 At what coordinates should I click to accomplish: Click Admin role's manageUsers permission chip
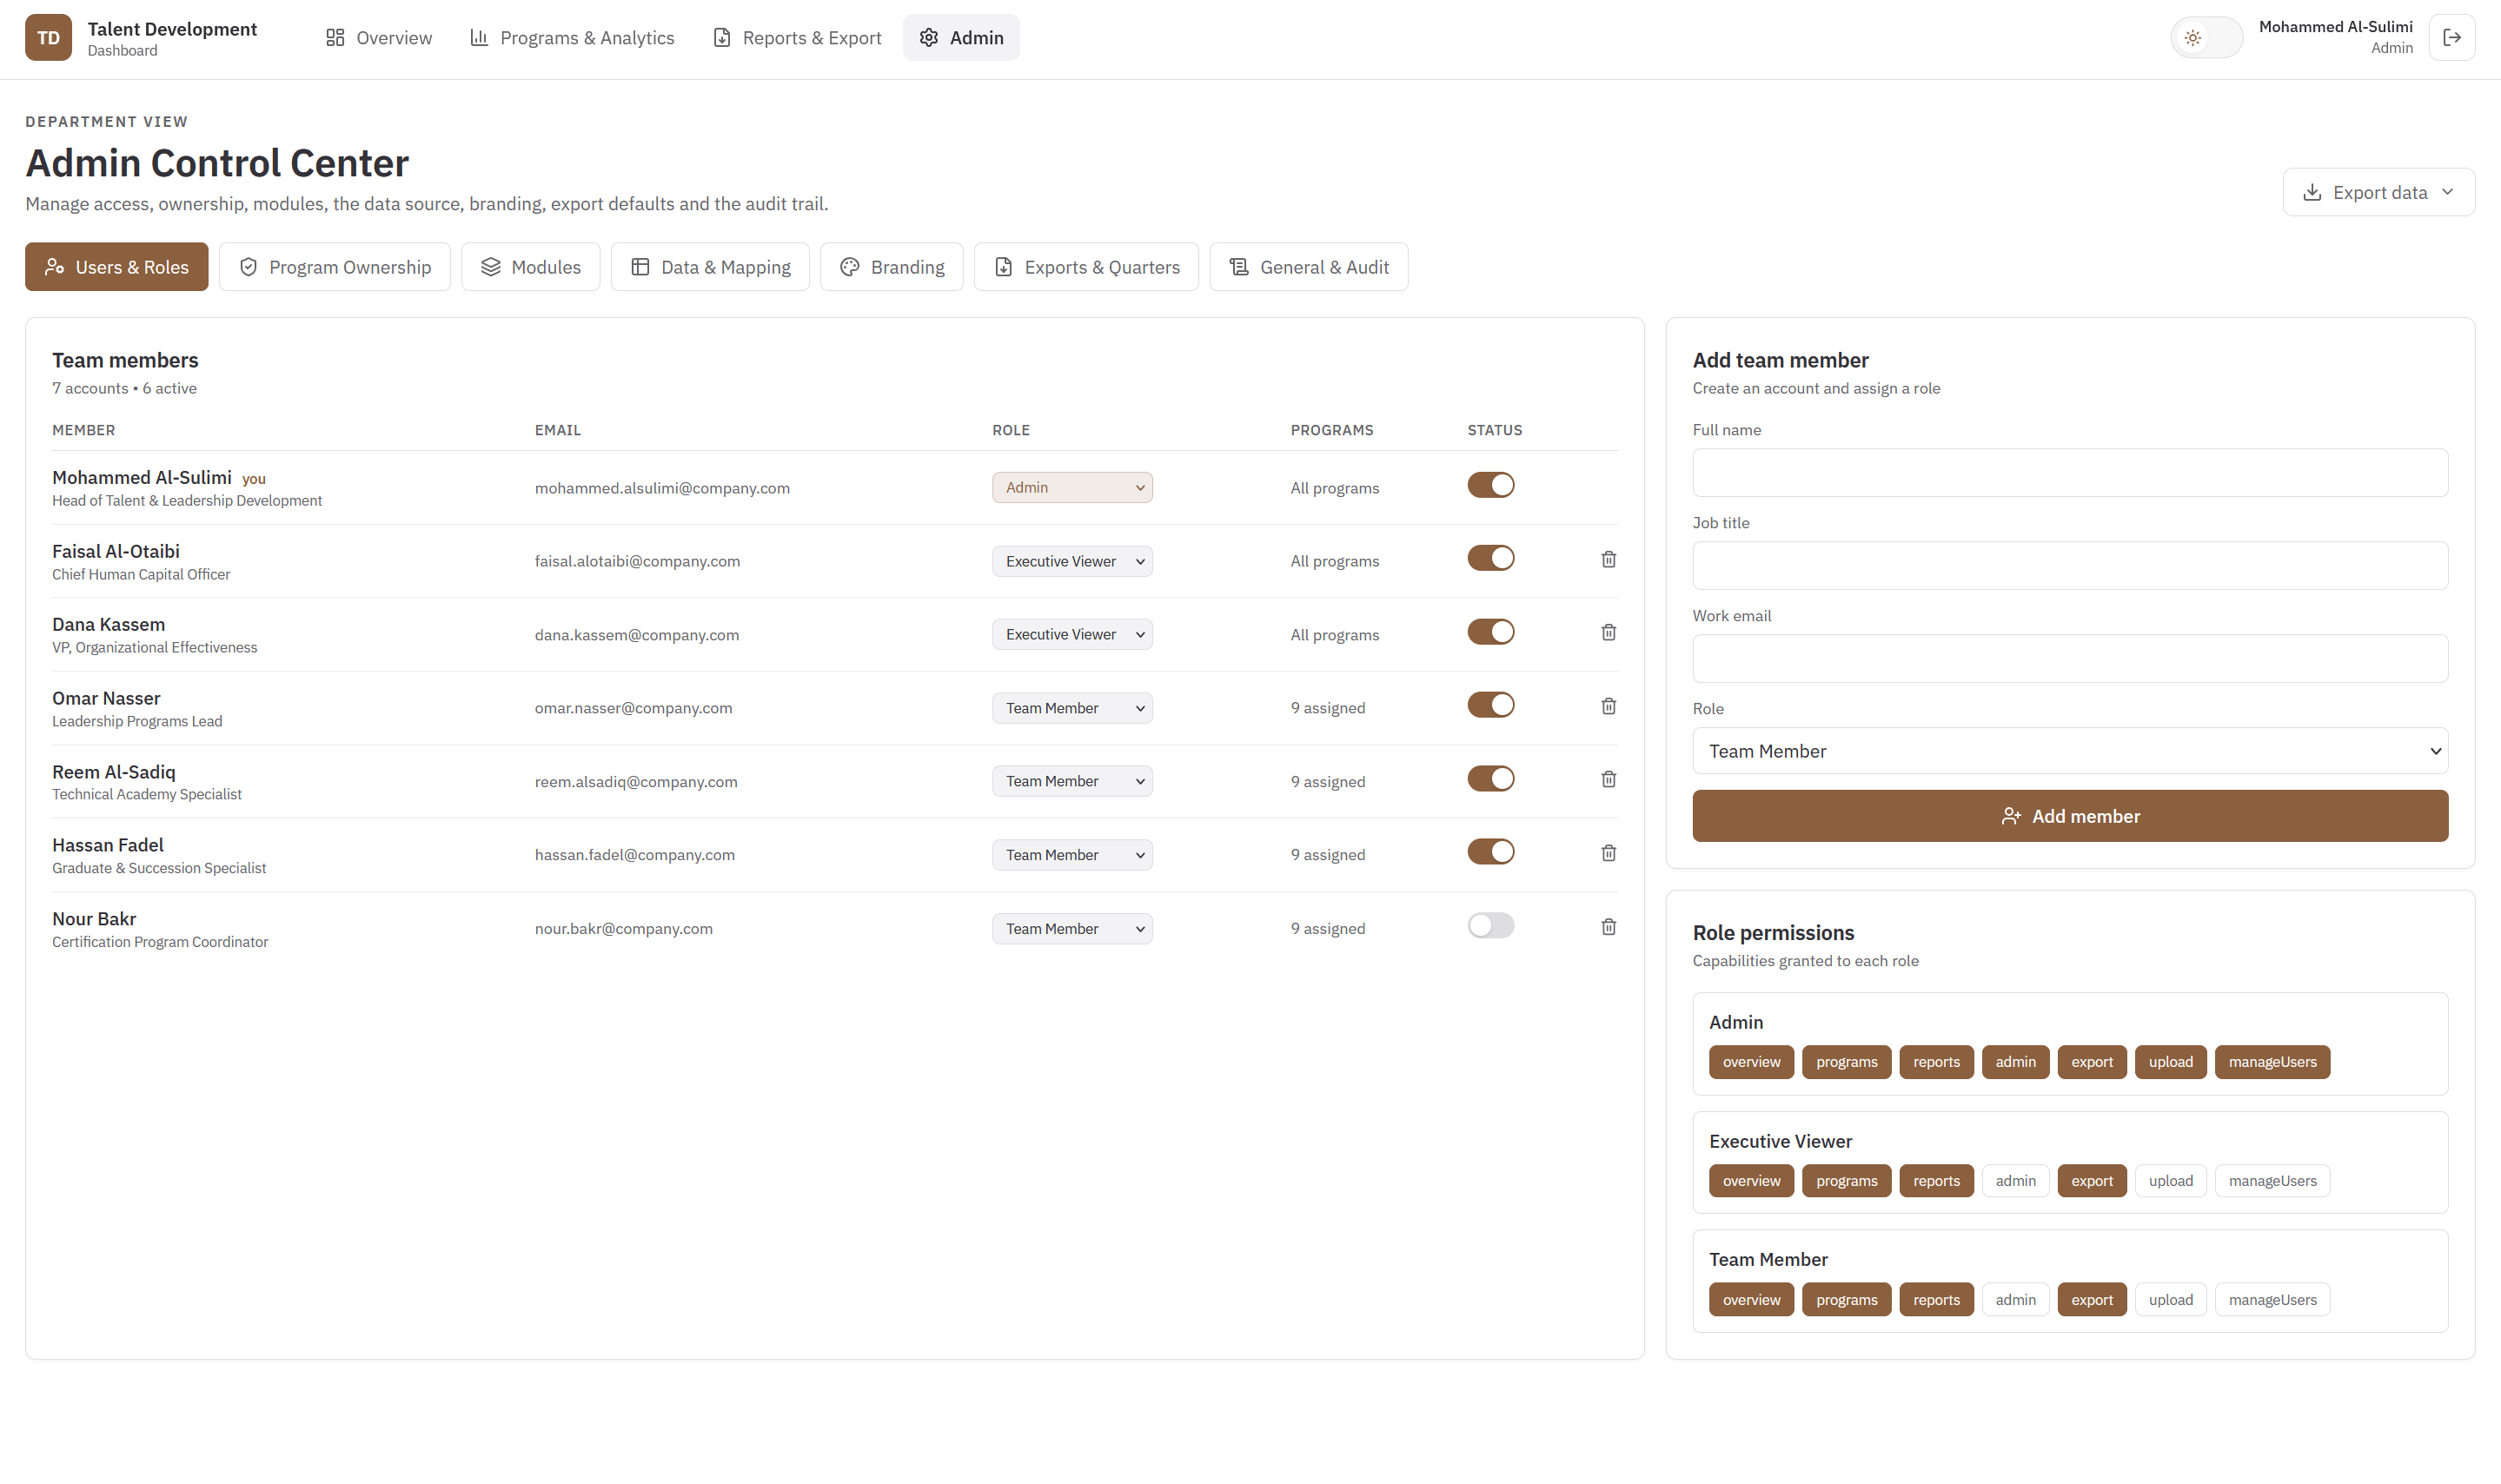click(2272, 1062)
